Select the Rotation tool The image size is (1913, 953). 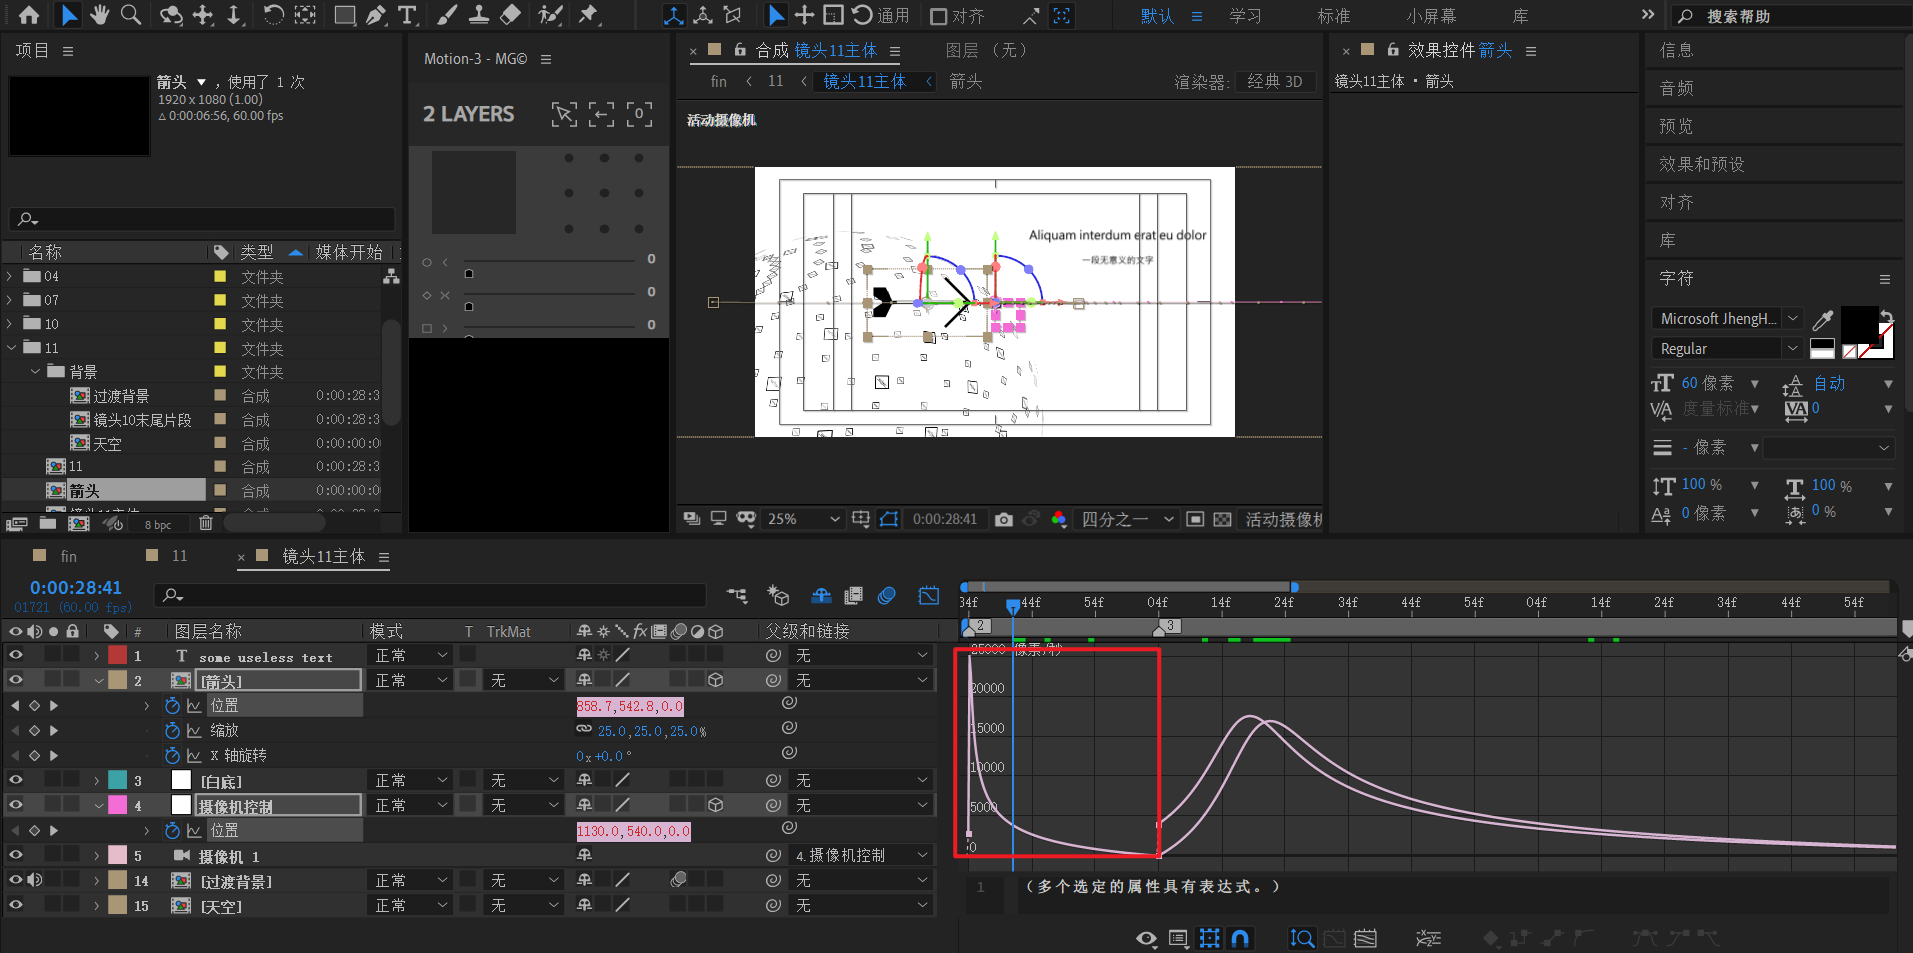point(273,15)
